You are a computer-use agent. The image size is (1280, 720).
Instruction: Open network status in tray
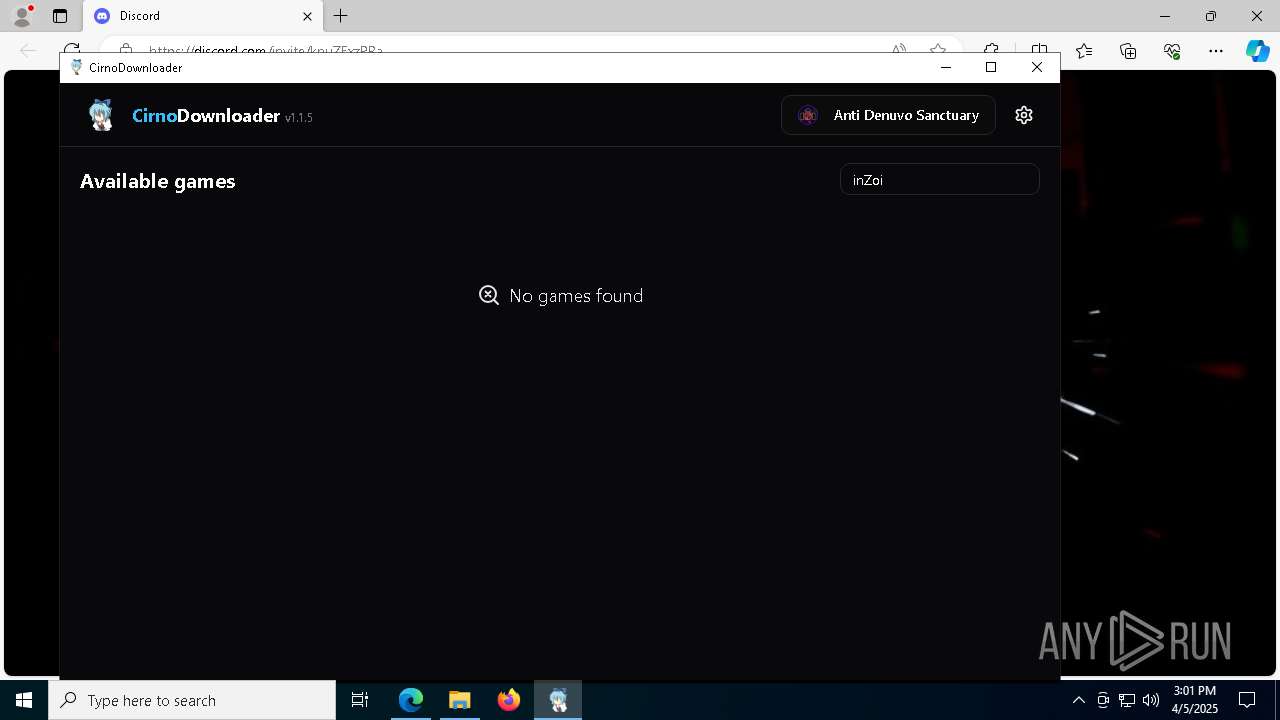[x=1127, y=700]
